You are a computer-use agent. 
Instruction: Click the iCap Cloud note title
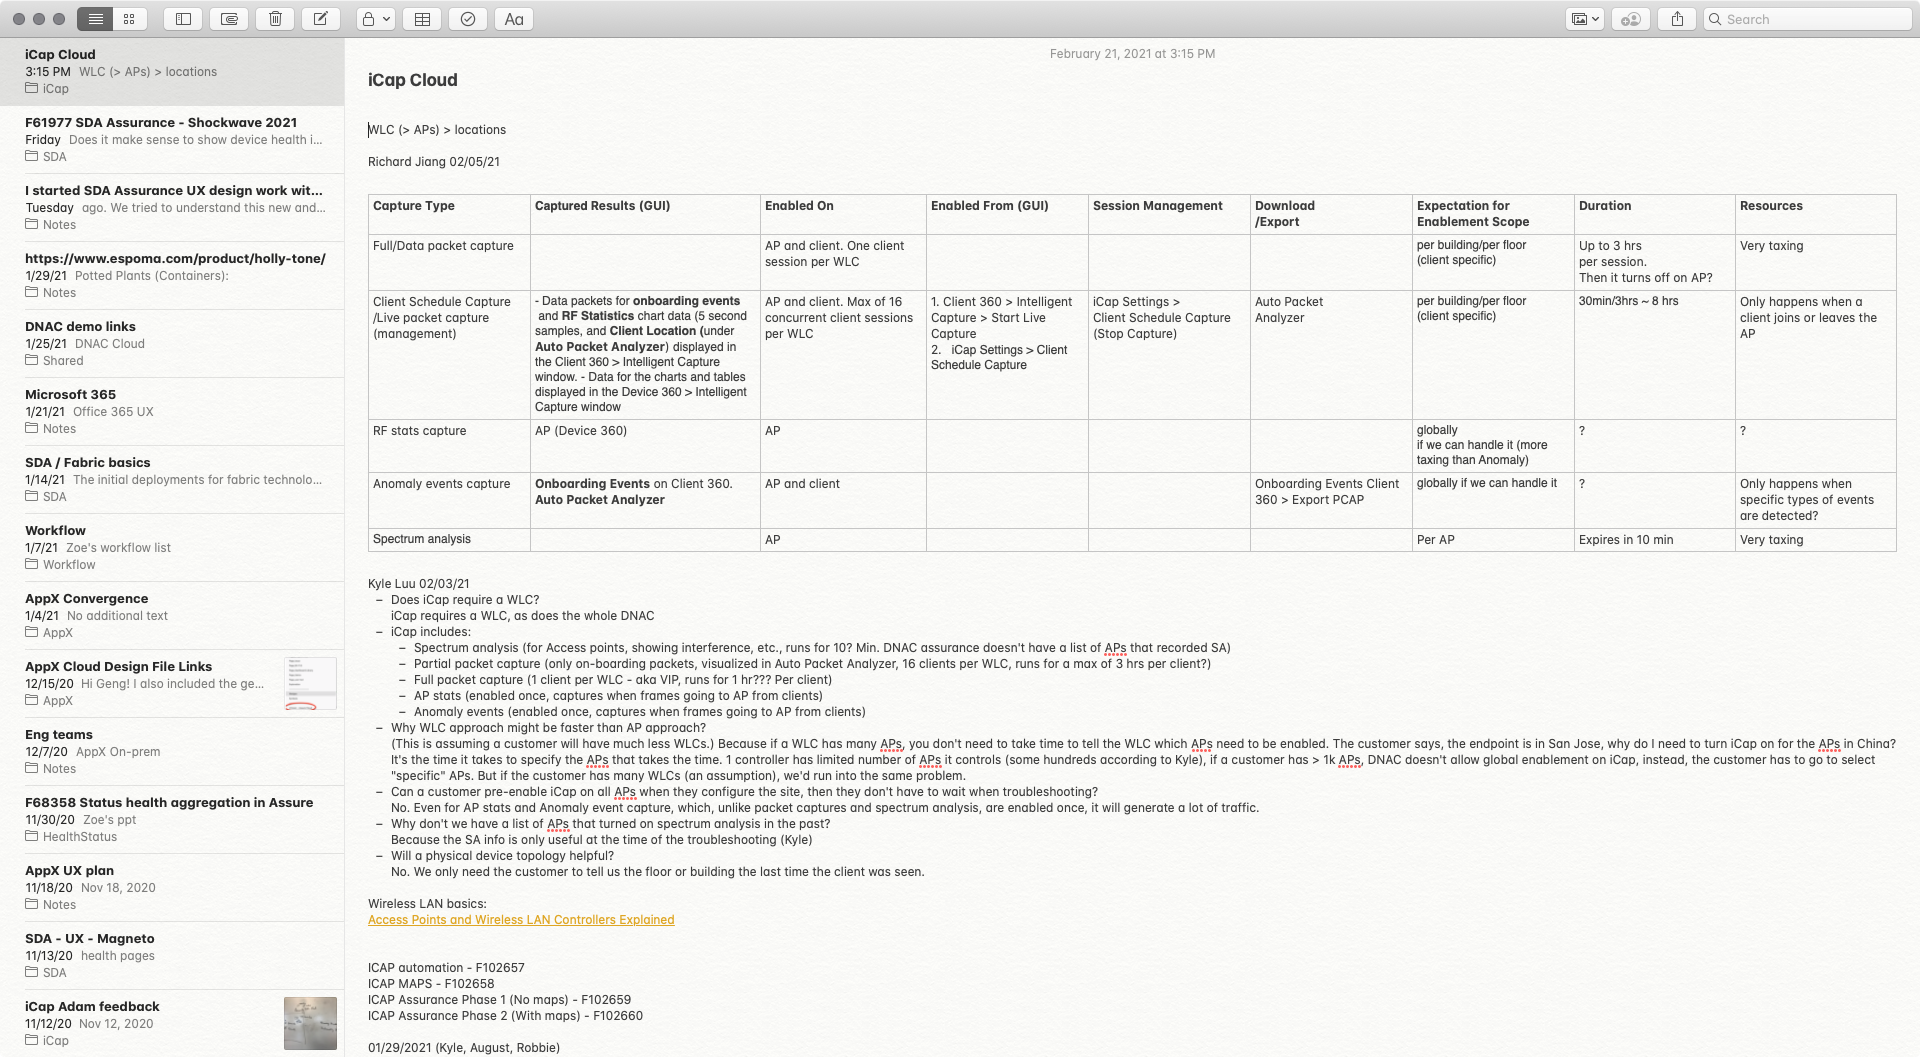tap(412, 80)
